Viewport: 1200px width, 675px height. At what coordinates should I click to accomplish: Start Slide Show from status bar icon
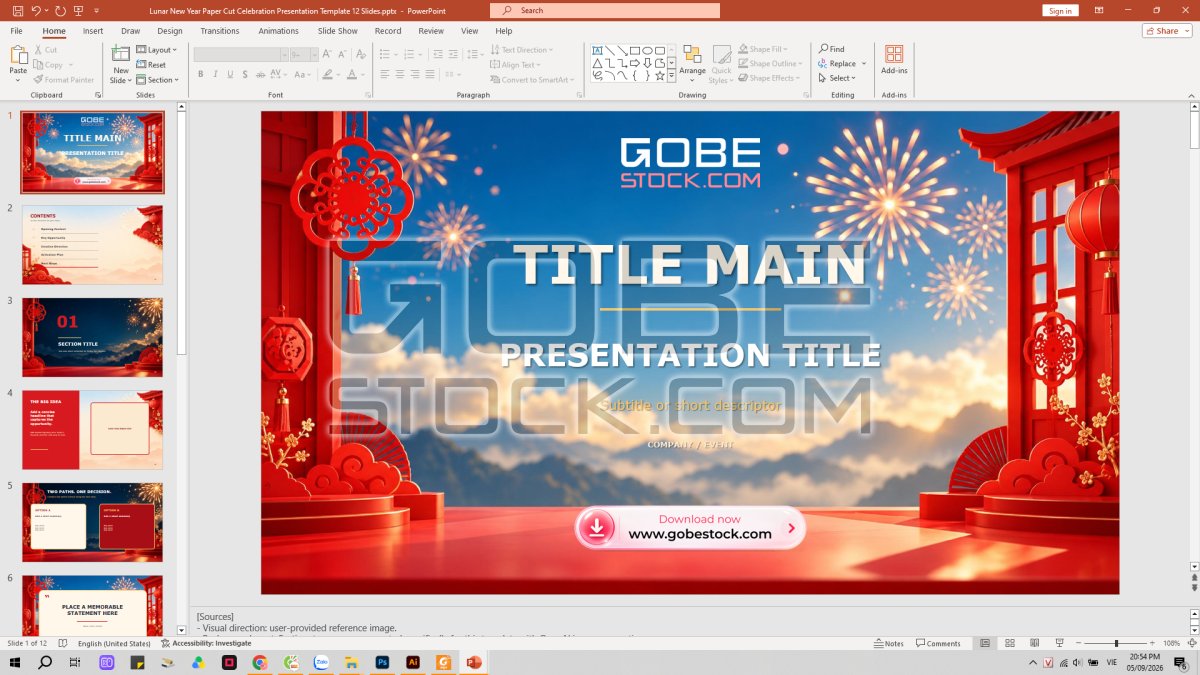pos(1059,643)
